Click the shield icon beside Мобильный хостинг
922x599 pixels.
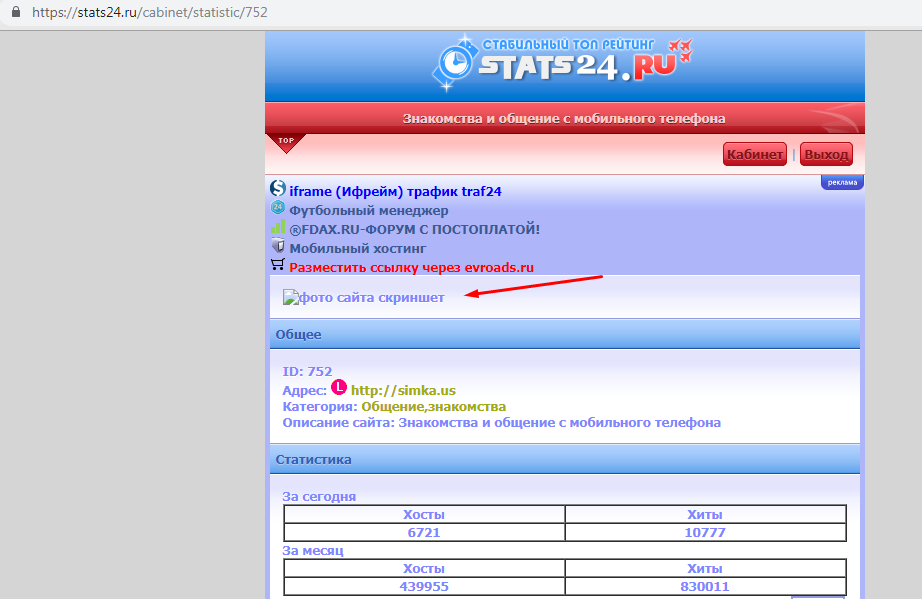point(278,246)
